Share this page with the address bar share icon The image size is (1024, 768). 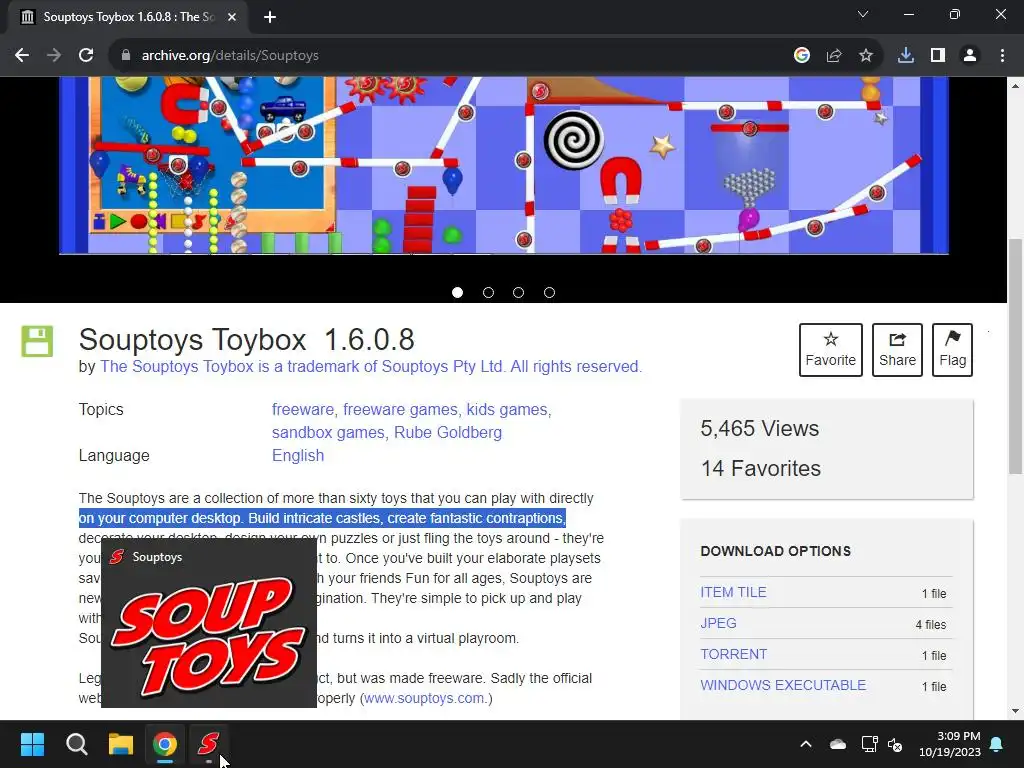tap(834, 56)
